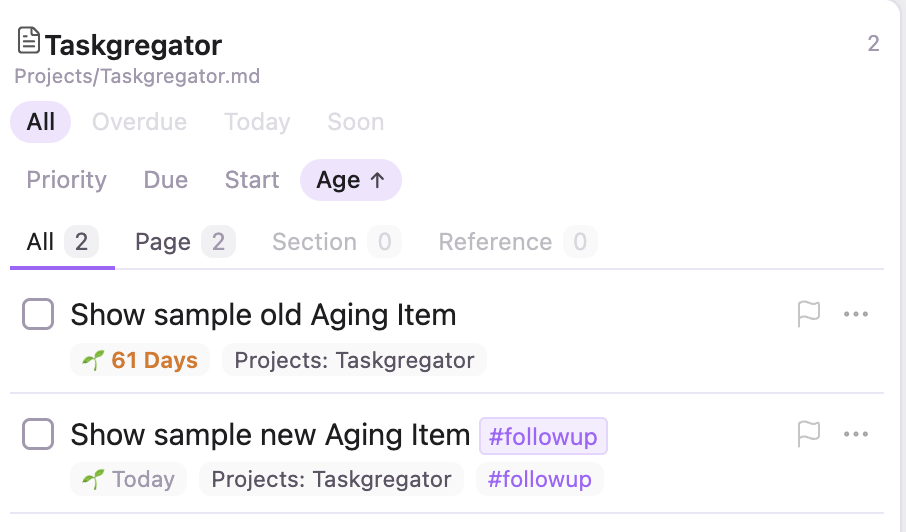This screenshot has width=906, height=532.
Task: Open more options for old Aging Item
Action: 856,314
